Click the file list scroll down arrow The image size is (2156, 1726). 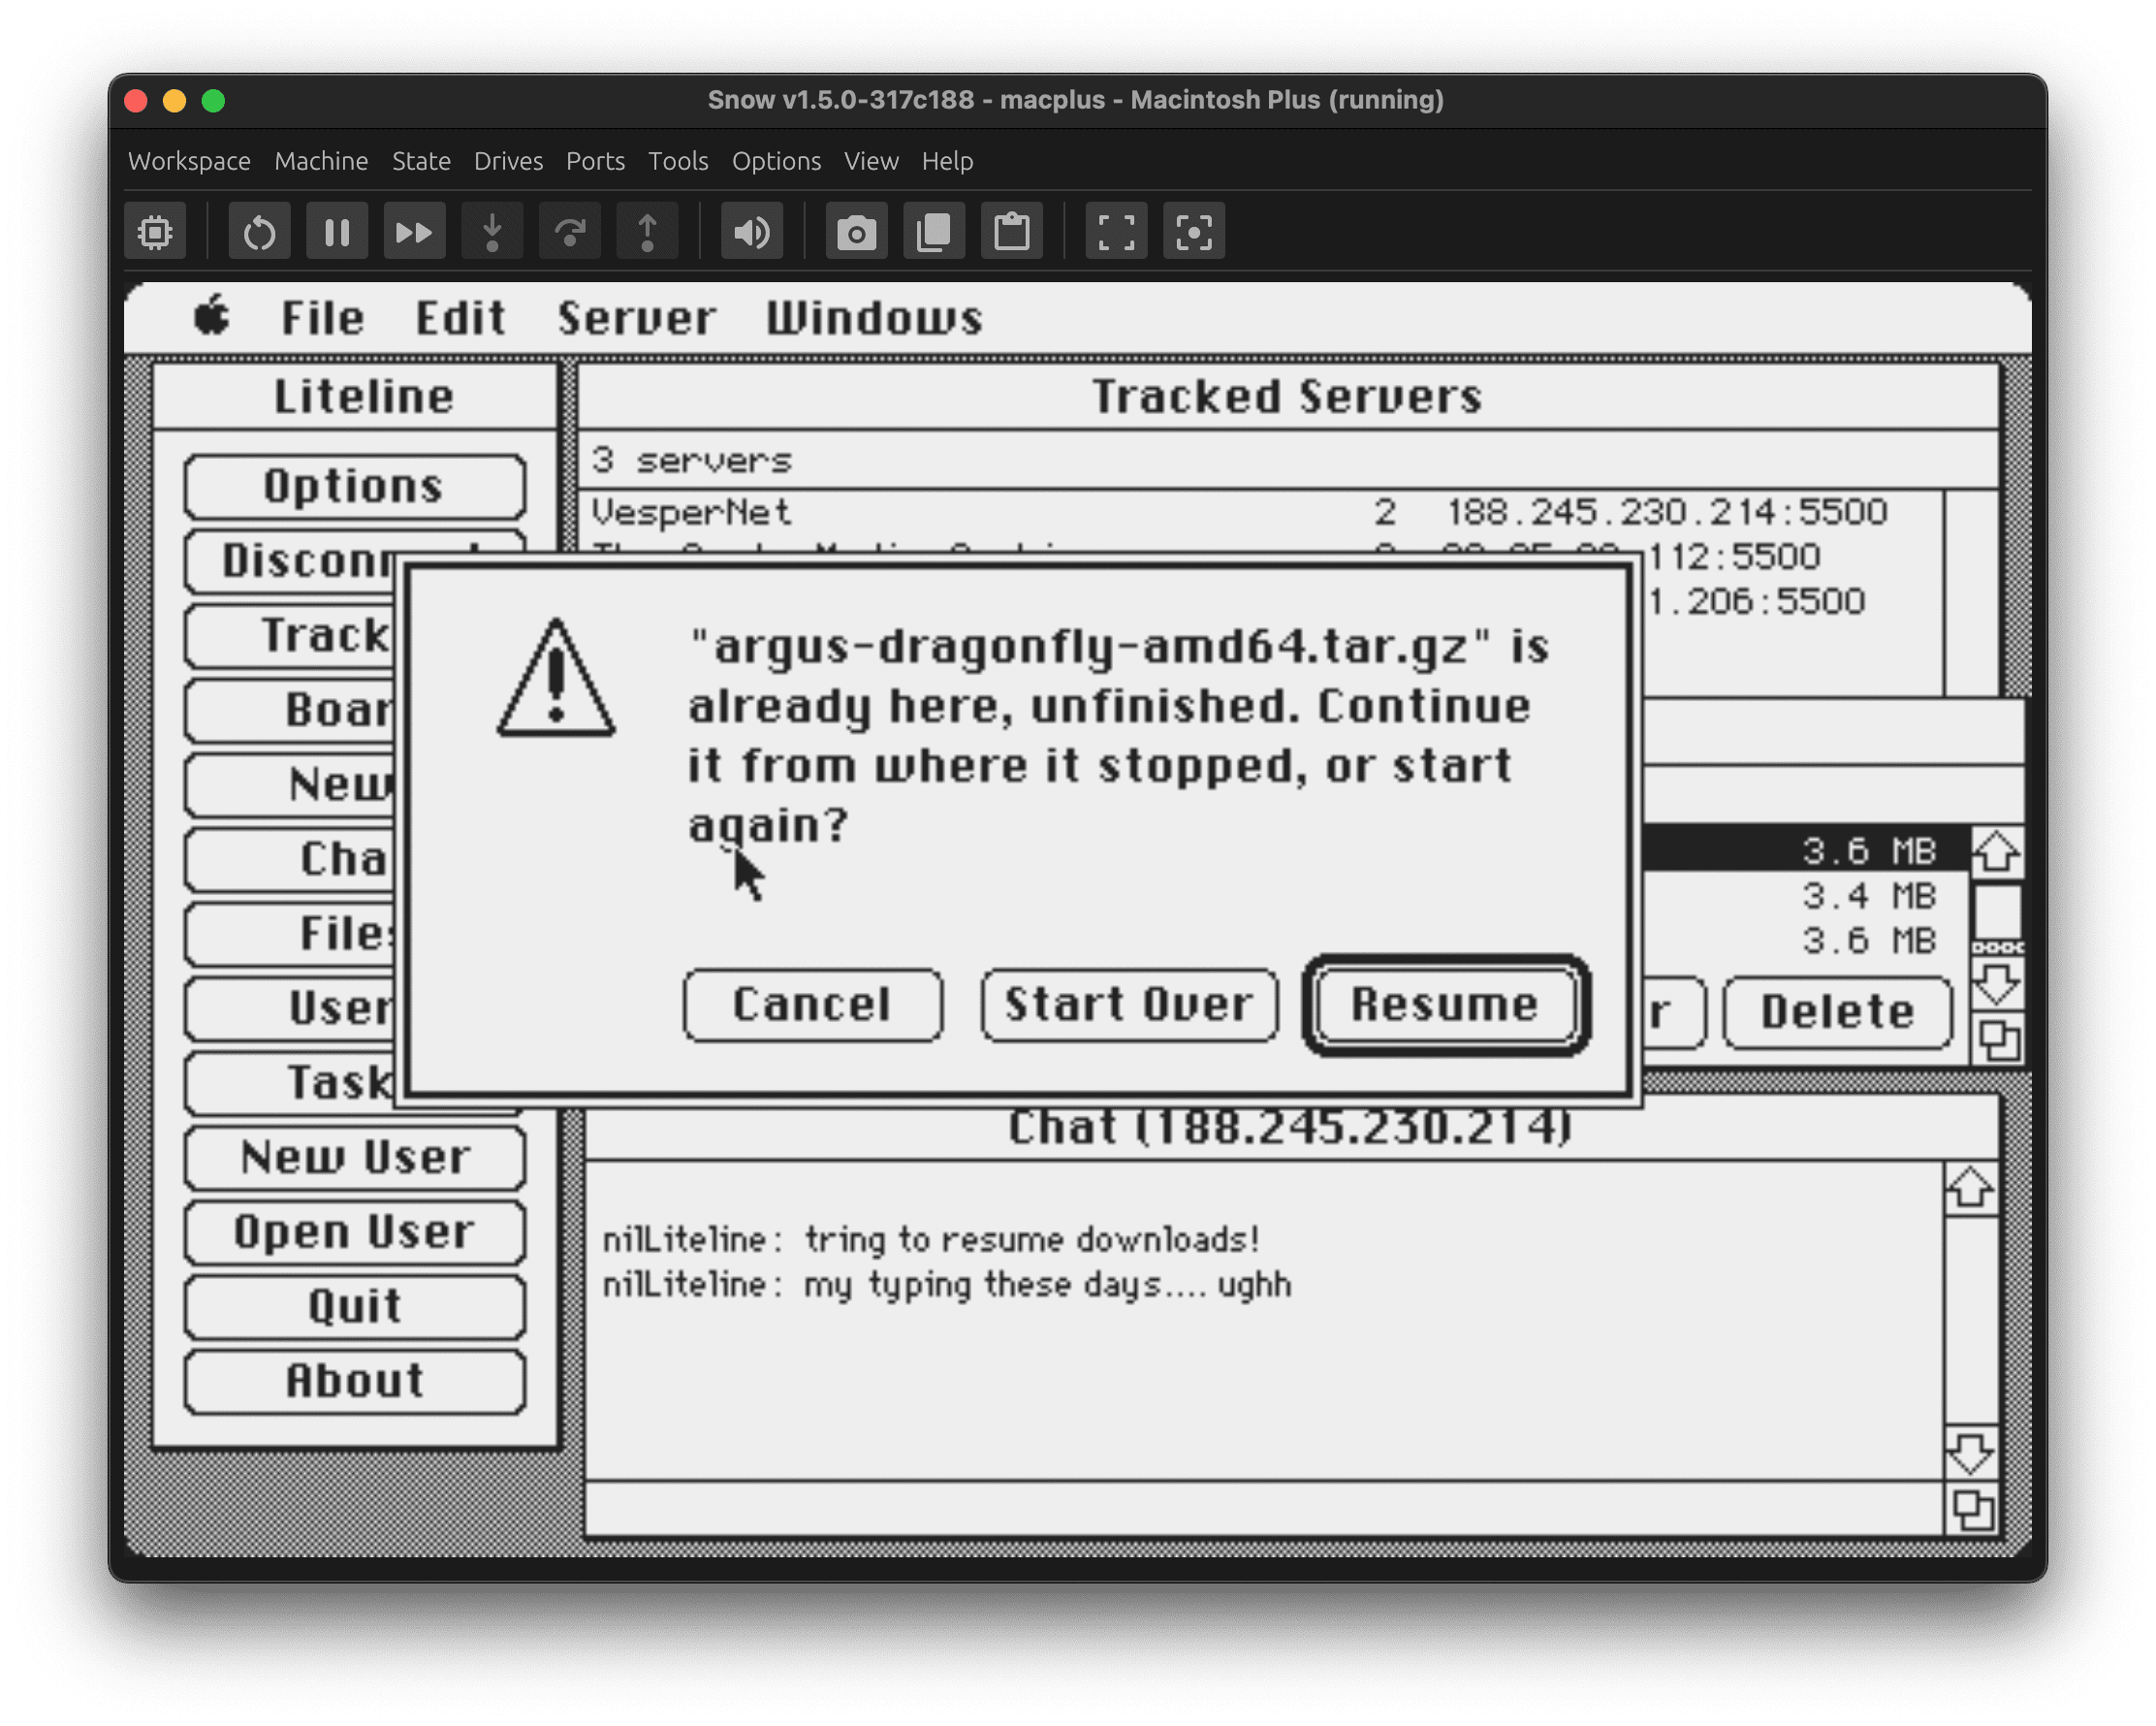(x=1997, y=984)
